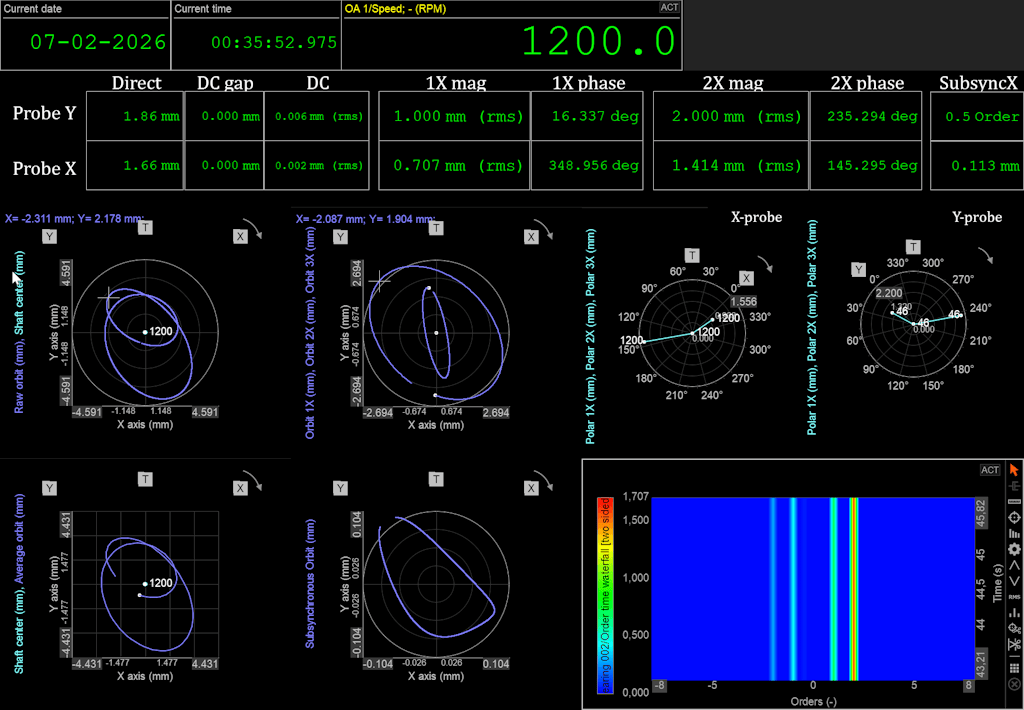Screen dimensions: 1024x710
Task: Select the DC value 0.006 mm (rms)
Action: tap(319, 117)
